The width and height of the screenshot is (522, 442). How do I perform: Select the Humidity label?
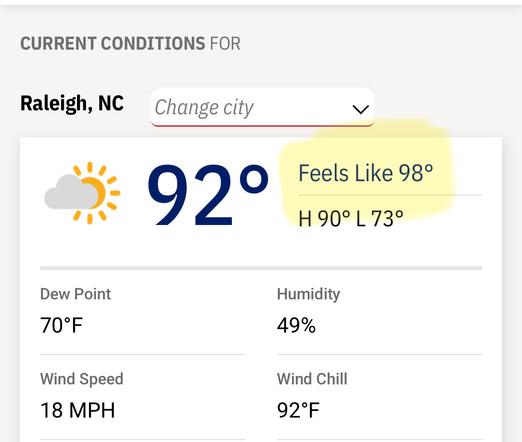pos(308,294)
